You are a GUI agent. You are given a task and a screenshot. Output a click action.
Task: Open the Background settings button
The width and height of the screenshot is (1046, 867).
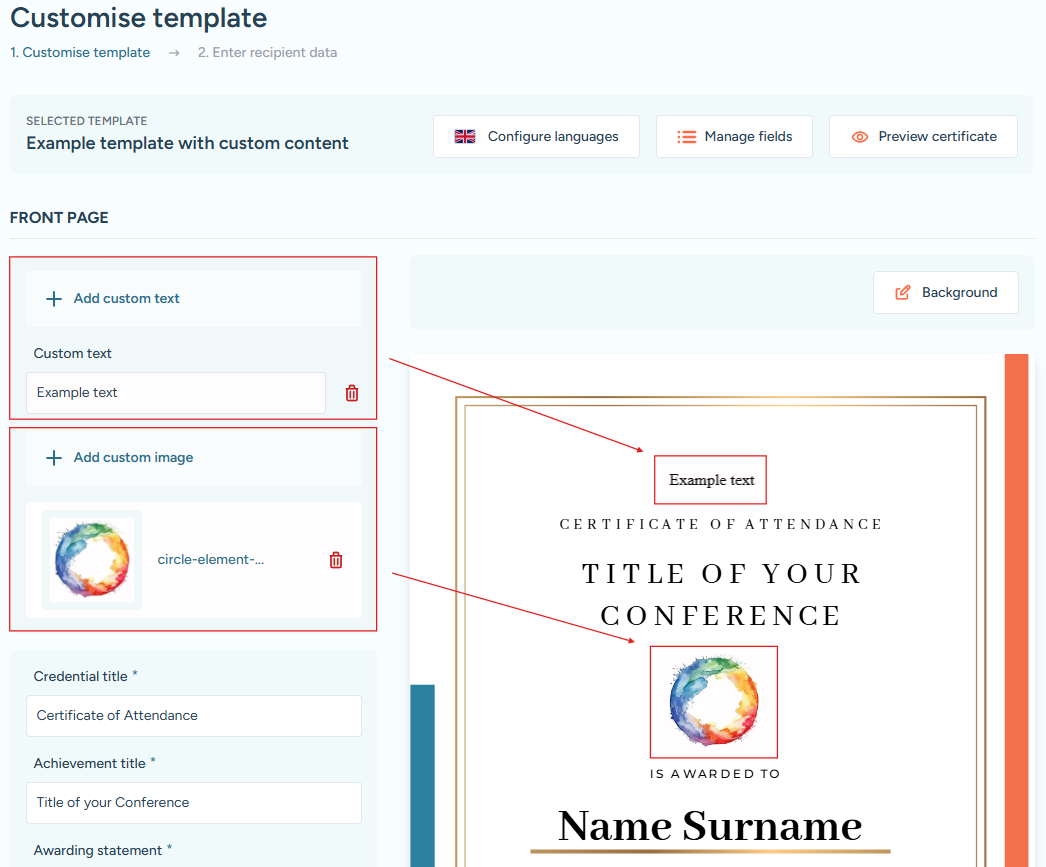(945, 293)
